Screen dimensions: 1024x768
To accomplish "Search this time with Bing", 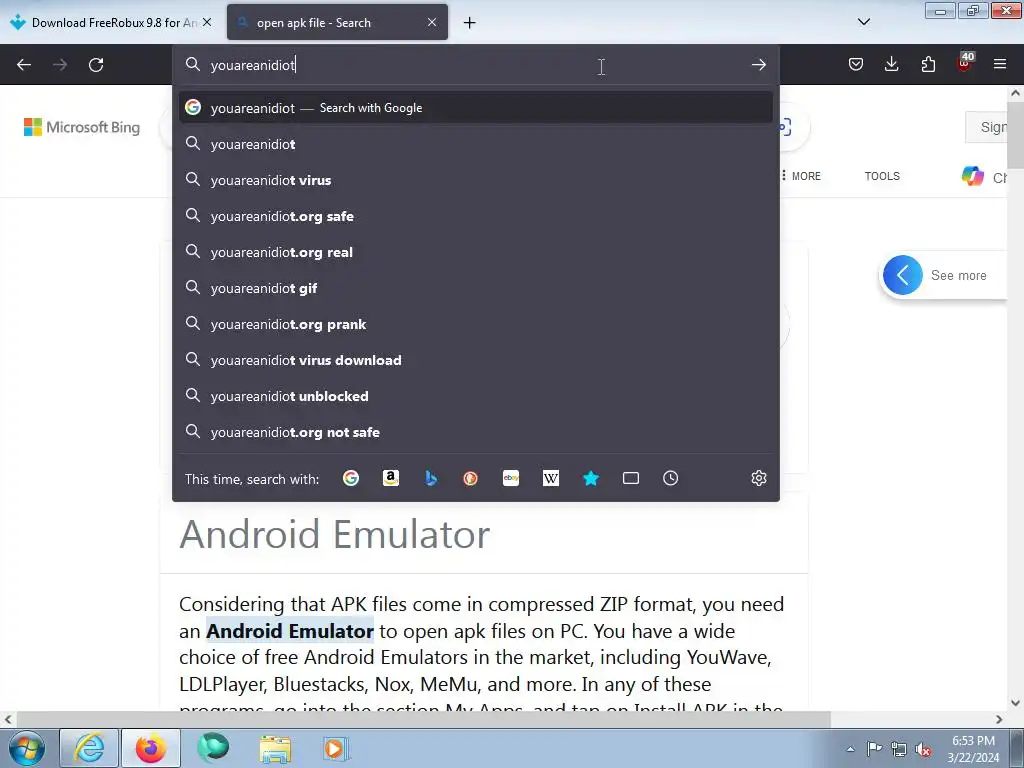I will (431, 479).
